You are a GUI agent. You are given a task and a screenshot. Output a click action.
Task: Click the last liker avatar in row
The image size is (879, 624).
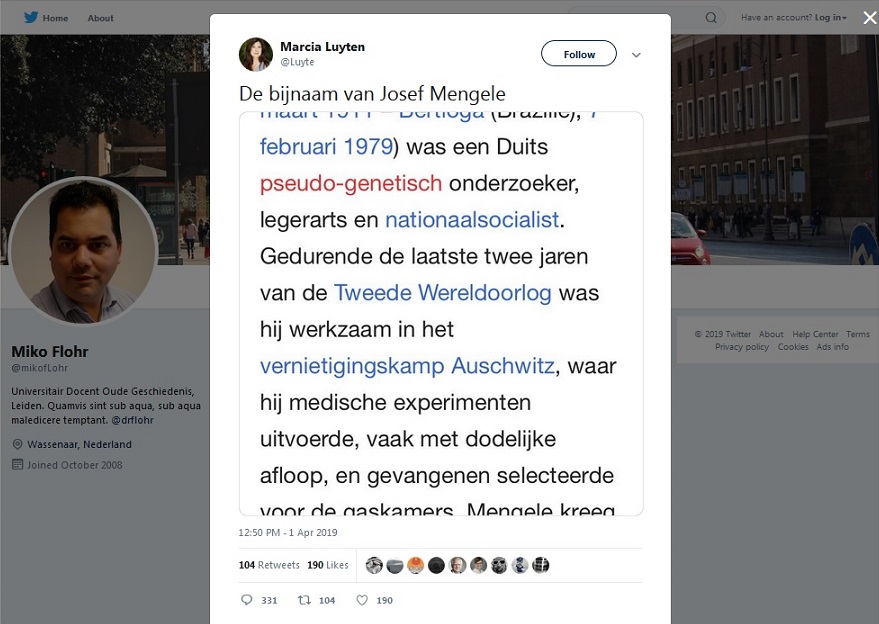click(540, 565)
